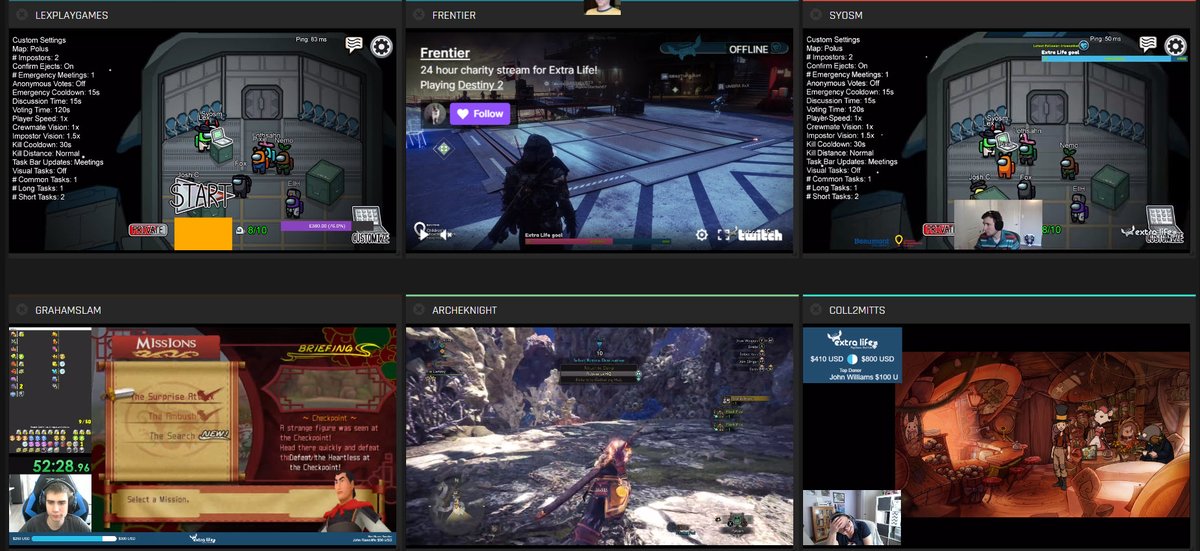Click the Extra Life donation widget in COLL2MITTS
The height and width of the screenshot is (551, 1200).
click(x=853, y=355)
